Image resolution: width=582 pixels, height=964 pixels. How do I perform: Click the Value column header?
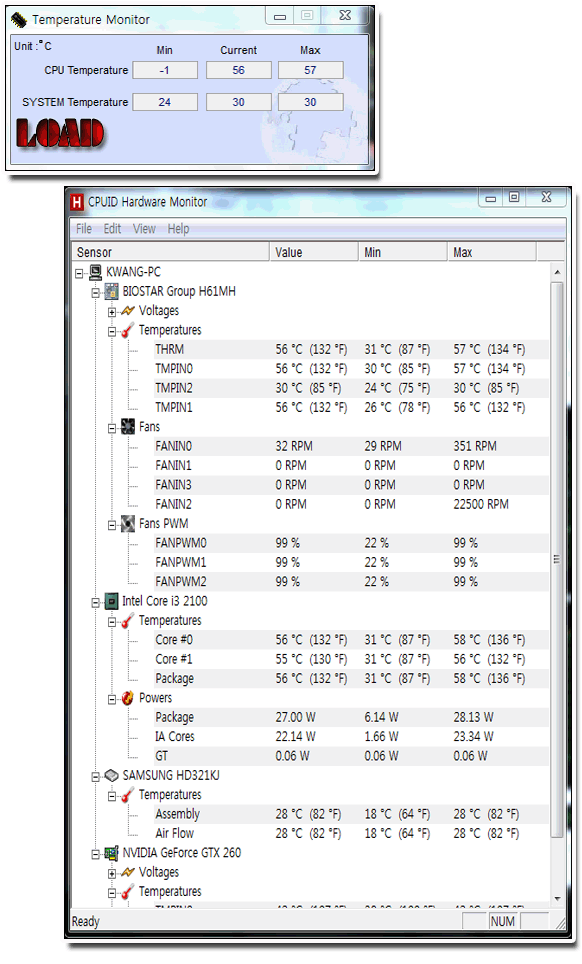[313, 252]
